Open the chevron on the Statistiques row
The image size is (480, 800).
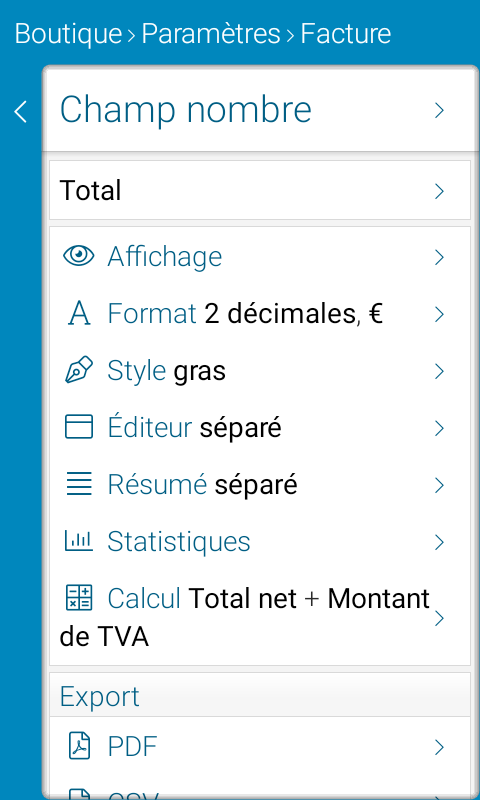(439, 542)
